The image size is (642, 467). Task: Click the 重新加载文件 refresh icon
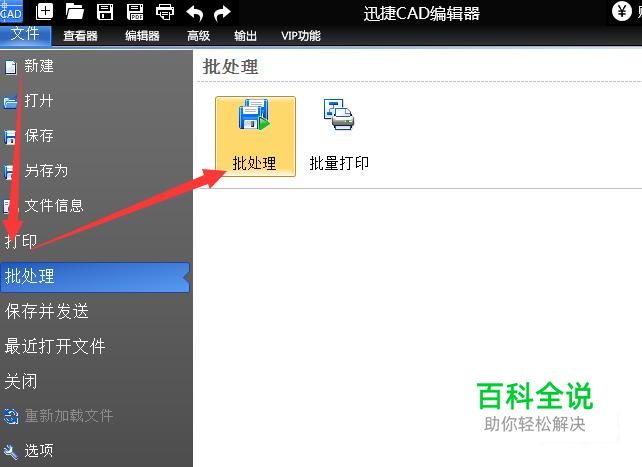click(11, 417)
